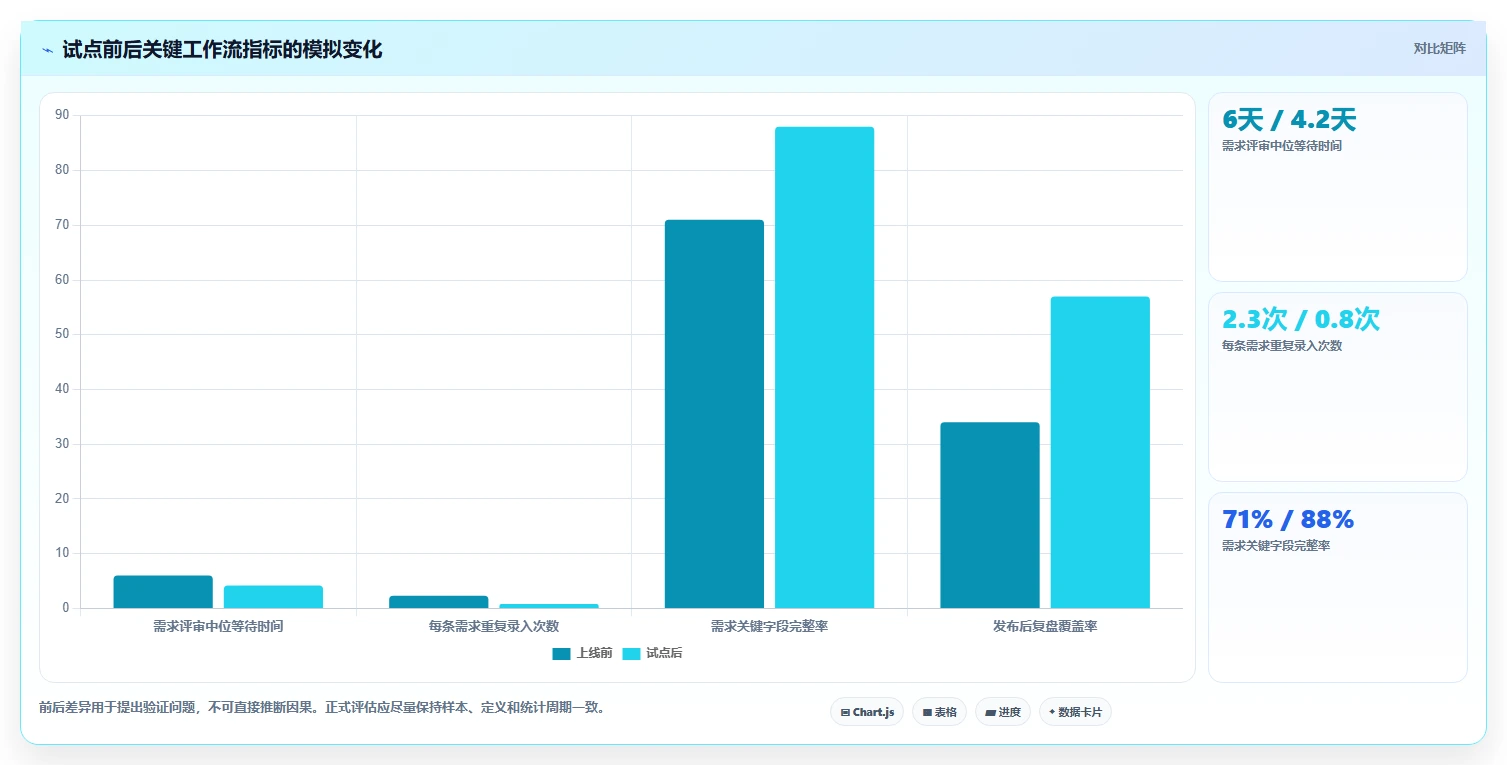Click the footnote beginning 前后差异用于提出验证问题
The image size is (1507, 765).
click(322, 707)
